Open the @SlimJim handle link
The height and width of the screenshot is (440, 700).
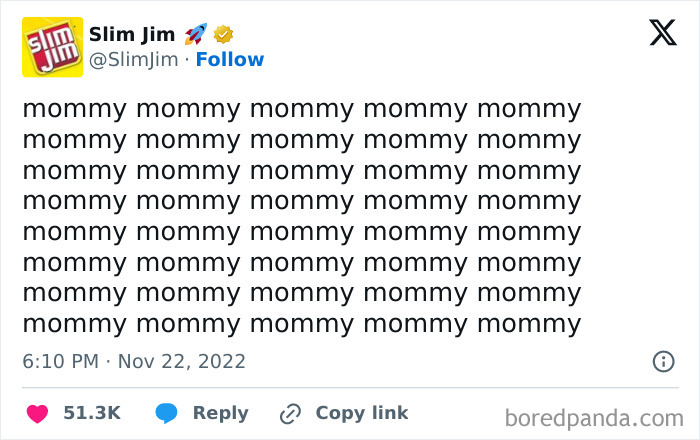(x=133, y=60)
